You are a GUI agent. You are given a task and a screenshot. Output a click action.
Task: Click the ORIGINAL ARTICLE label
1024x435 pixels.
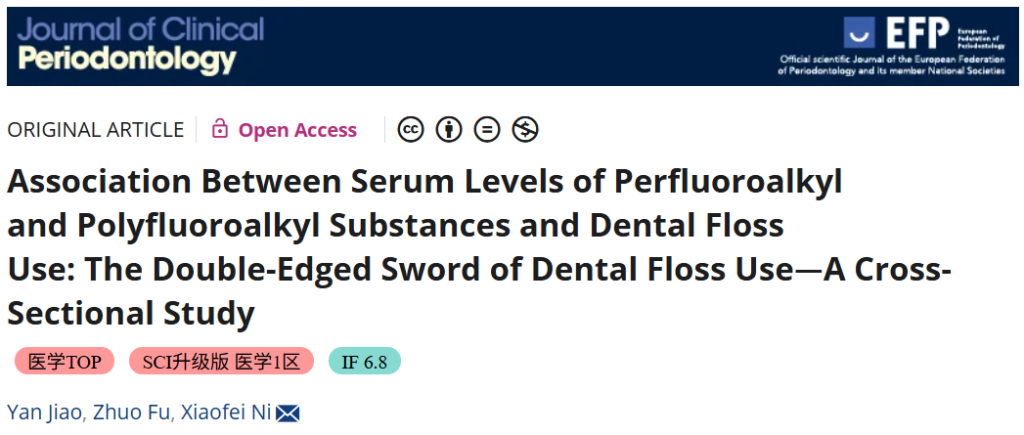click(x=95, y=130)
